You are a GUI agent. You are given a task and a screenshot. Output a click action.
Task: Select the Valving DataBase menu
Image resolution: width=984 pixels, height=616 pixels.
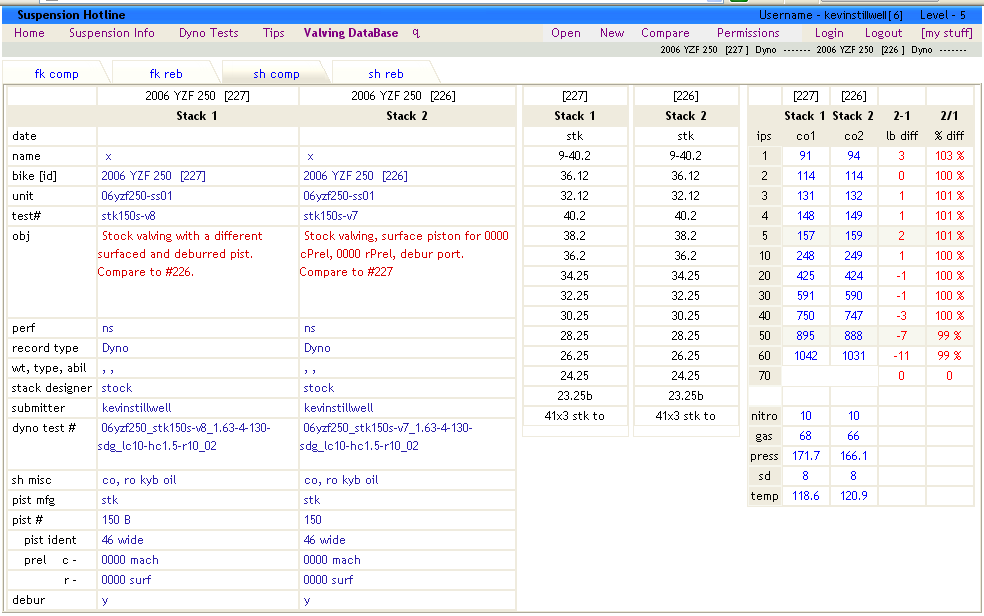(351, 33)
